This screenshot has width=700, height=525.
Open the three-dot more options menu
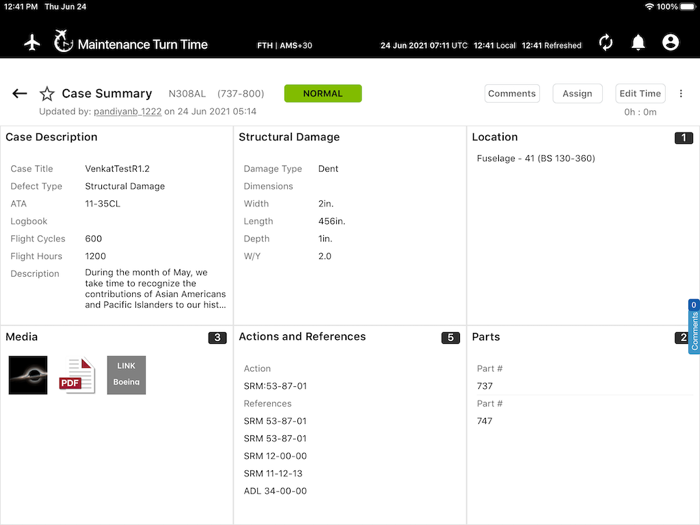[681, 93]
